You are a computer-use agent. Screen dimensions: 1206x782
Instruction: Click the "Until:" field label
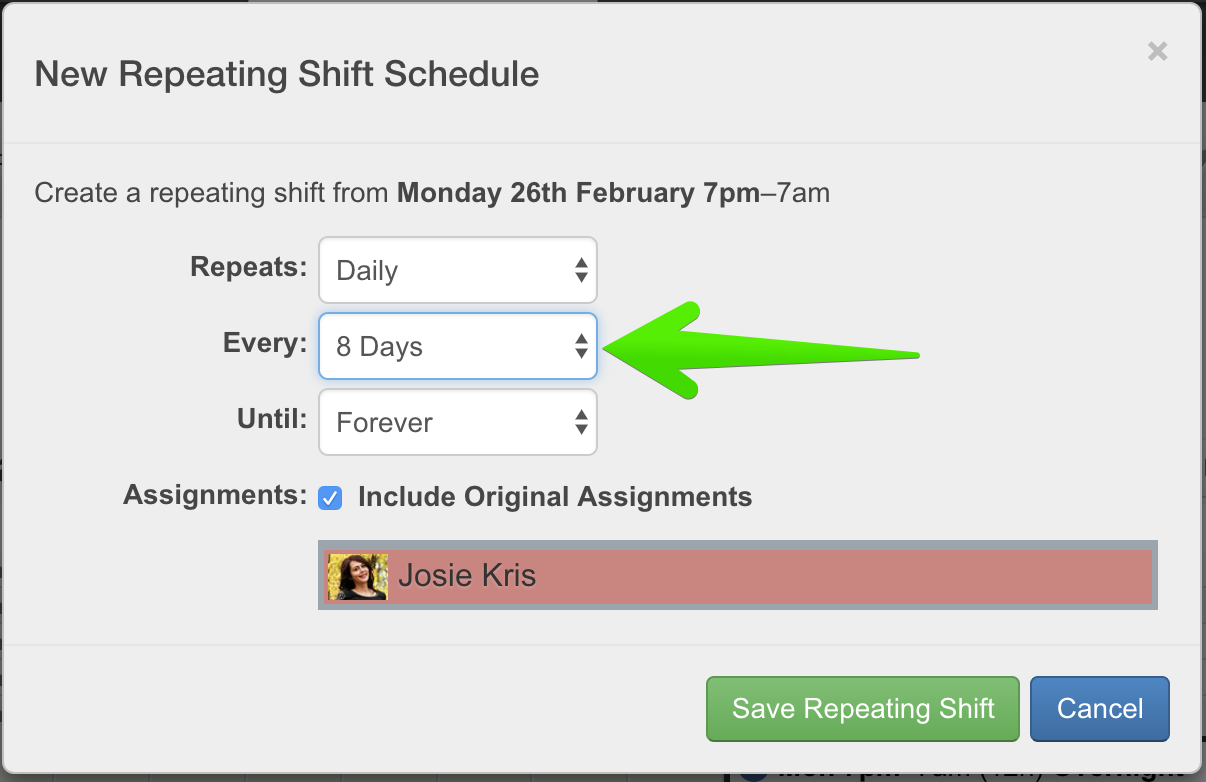[272, 420]
